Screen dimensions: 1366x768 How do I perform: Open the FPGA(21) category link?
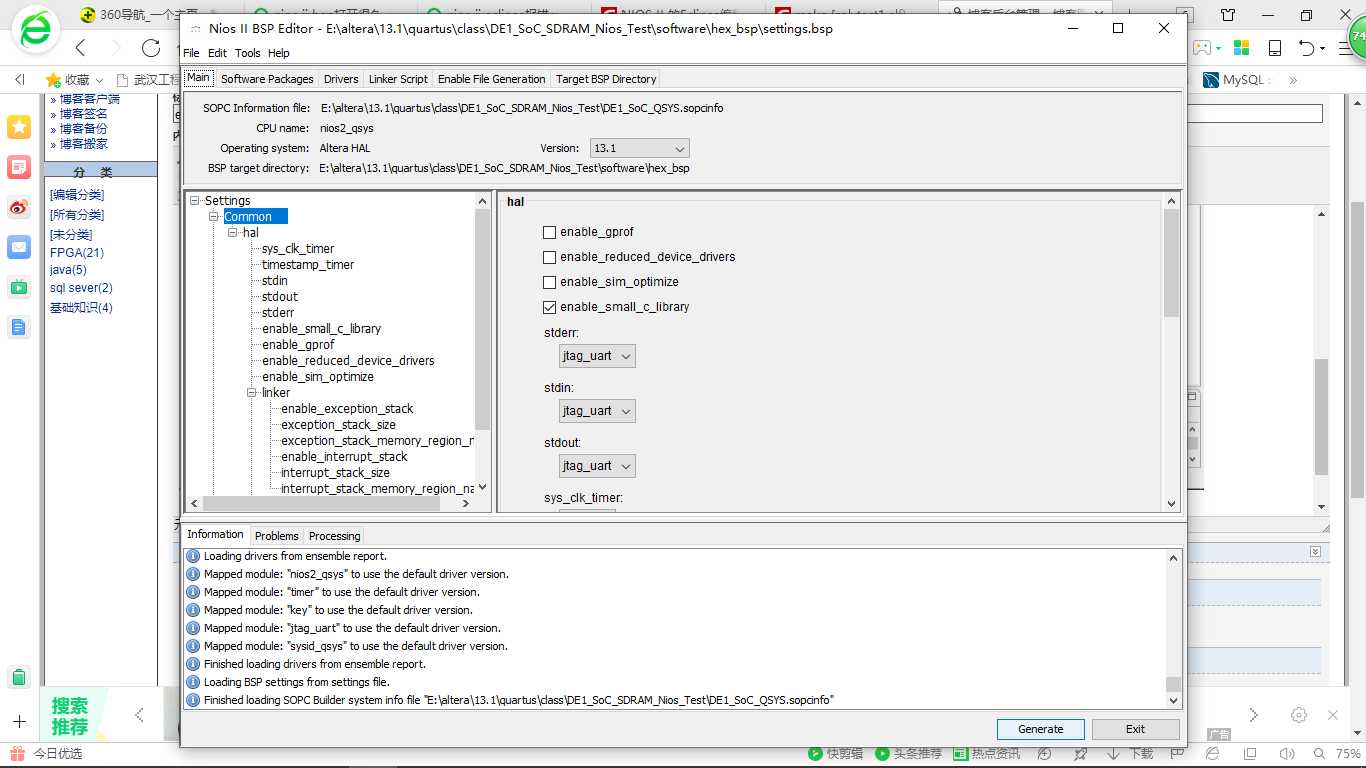(x=77, y=253)
